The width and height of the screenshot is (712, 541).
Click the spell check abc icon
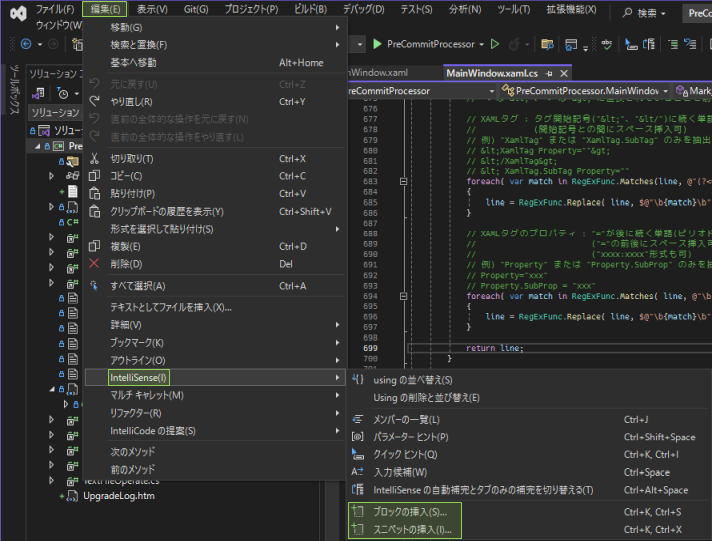(x=607, y=44)
